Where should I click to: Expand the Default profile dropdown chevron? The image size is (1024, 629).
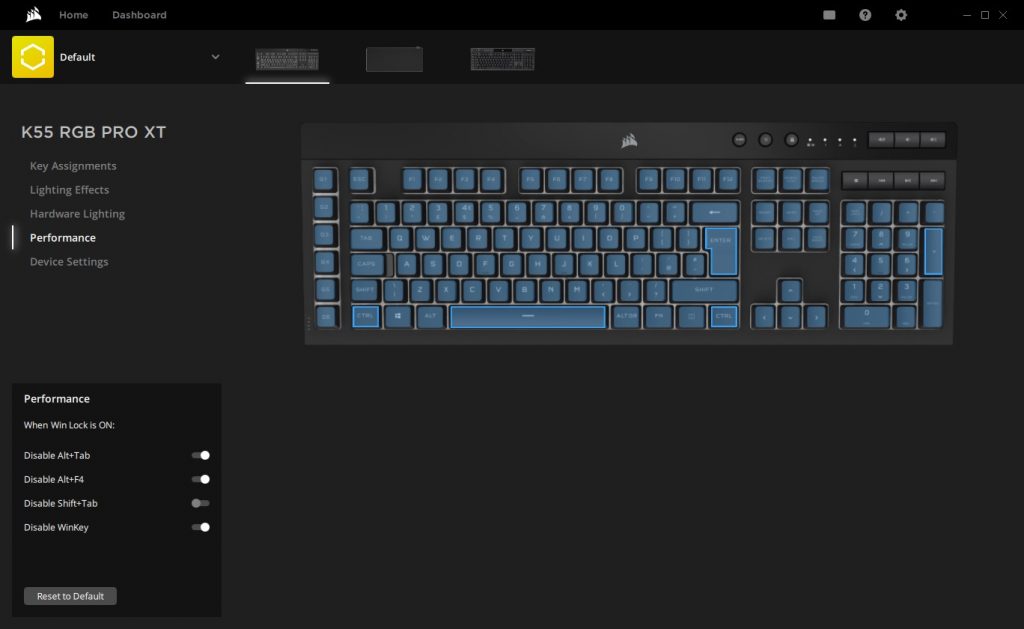(x=215, y=57)
